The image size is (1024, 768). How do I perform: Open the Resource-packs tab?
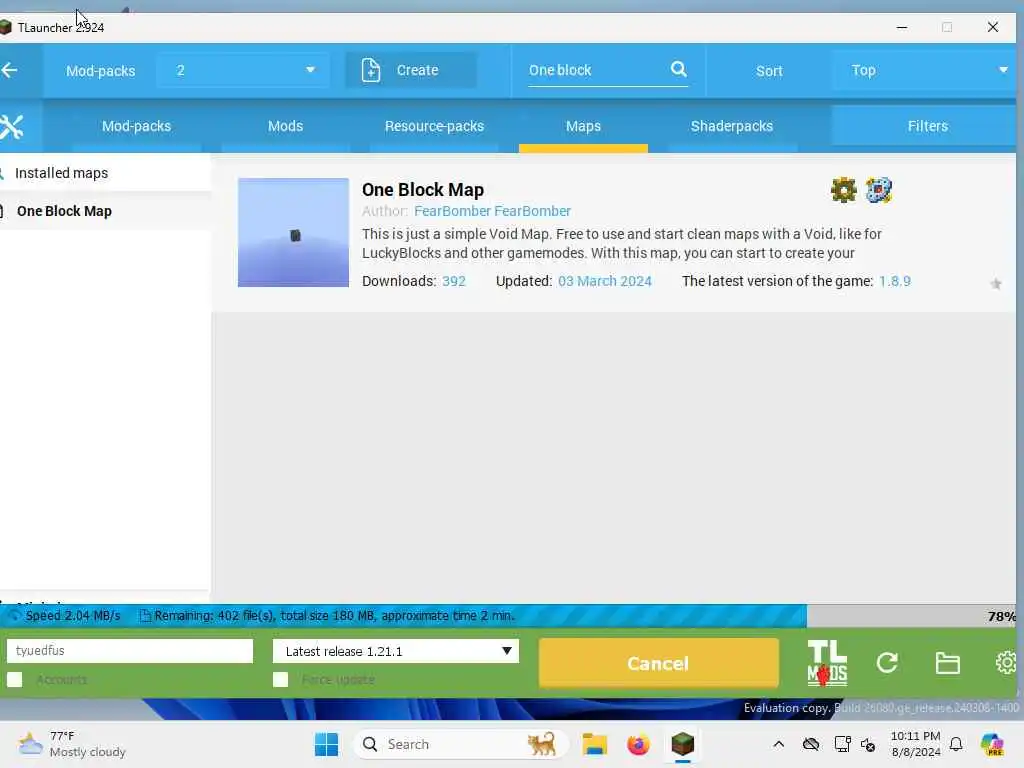coord(434,126)
